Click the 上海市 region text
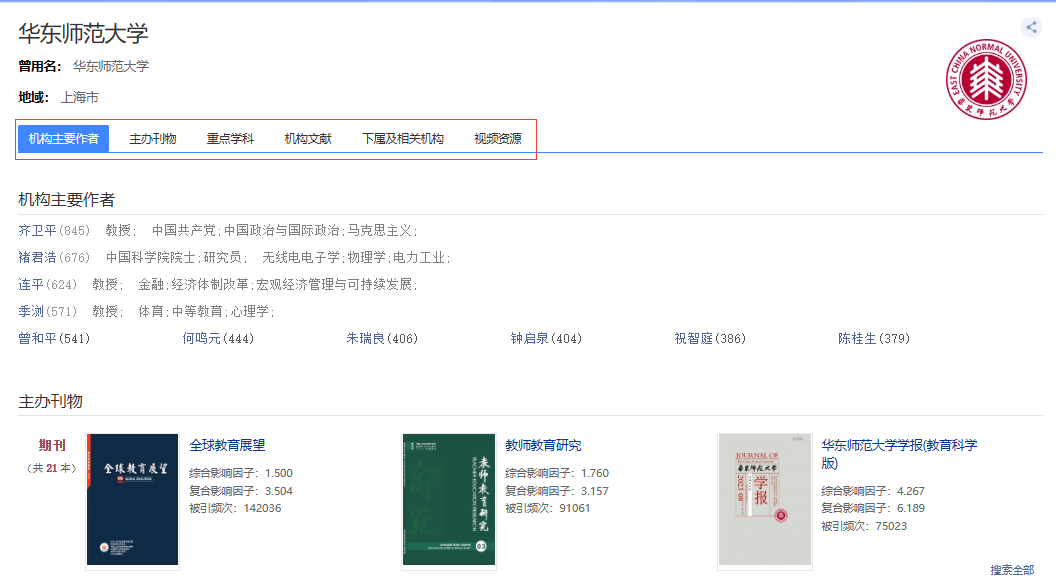1056x587 pixels. (x=79, y=98)
